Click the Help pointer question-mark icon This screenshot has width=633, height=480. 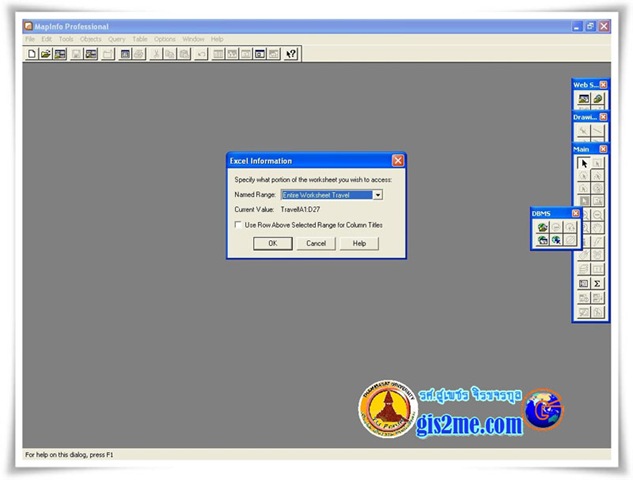291,54
